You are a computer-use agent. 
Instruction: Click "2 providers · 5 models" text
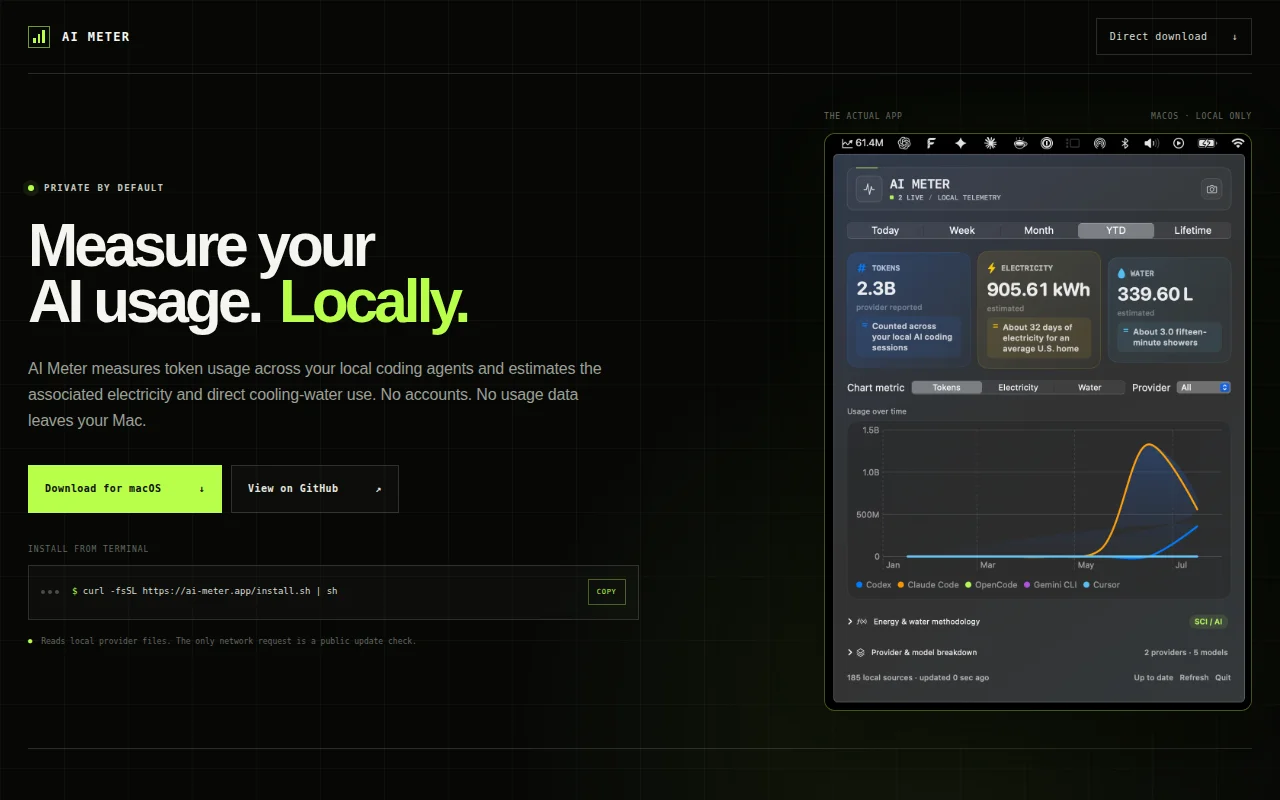point(1186,652)
